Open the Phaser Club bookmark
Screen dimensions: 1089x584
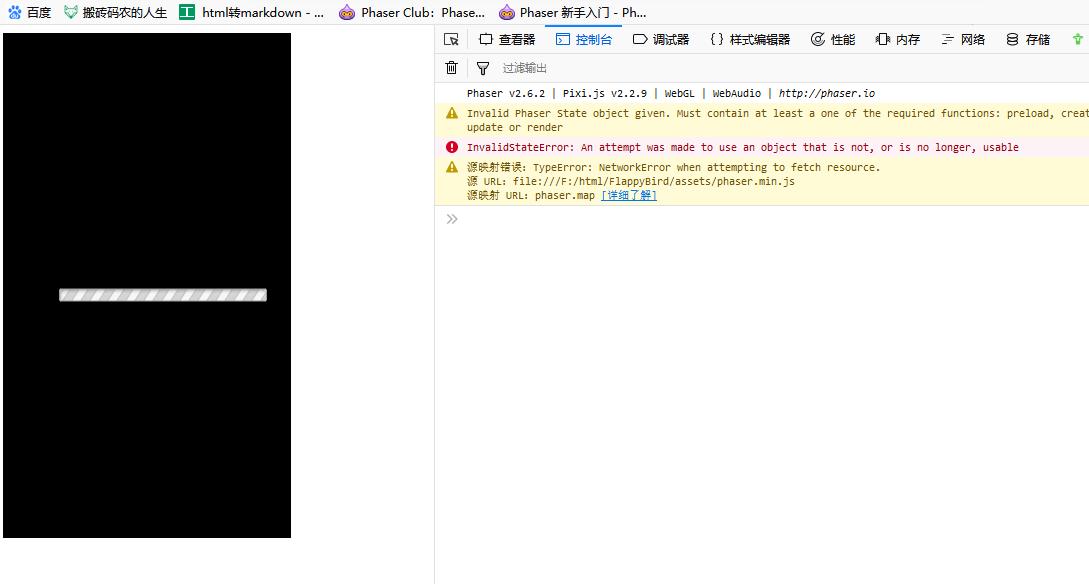point(412,12)
